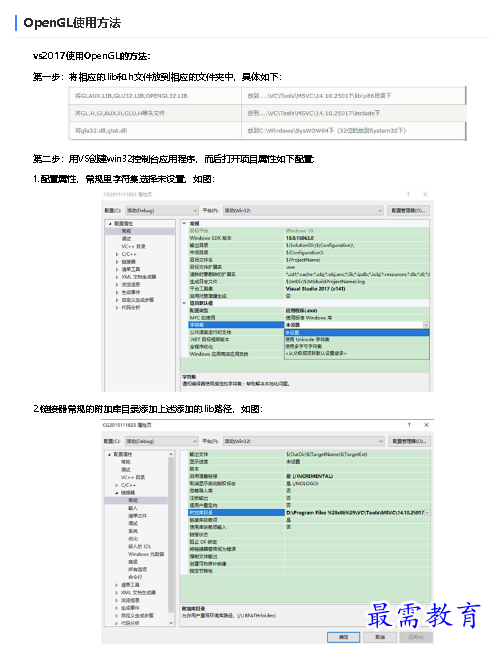
Task: Expand 生成事件 node in the character-set dialog tree
Action: pyautogui.click(x=117, y=292)
